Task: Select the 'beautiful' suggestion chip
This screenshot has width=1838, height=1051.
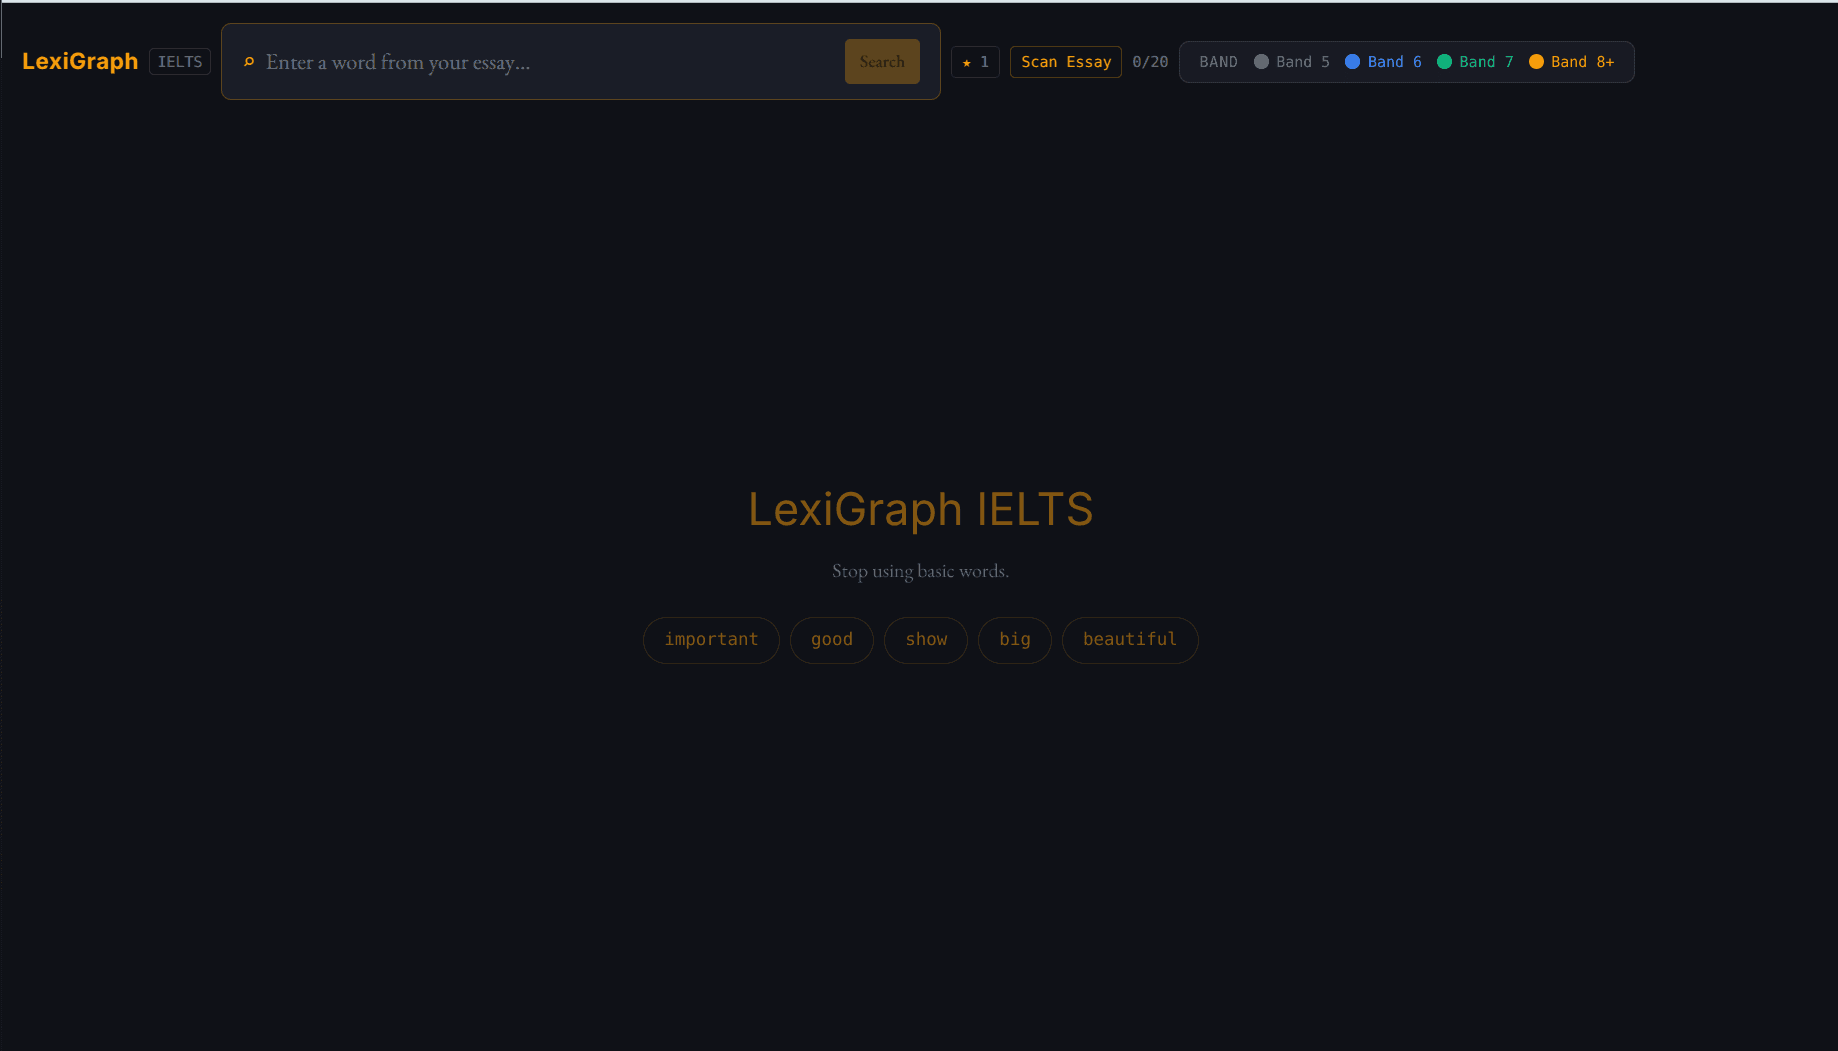Action: point(1130,640)
